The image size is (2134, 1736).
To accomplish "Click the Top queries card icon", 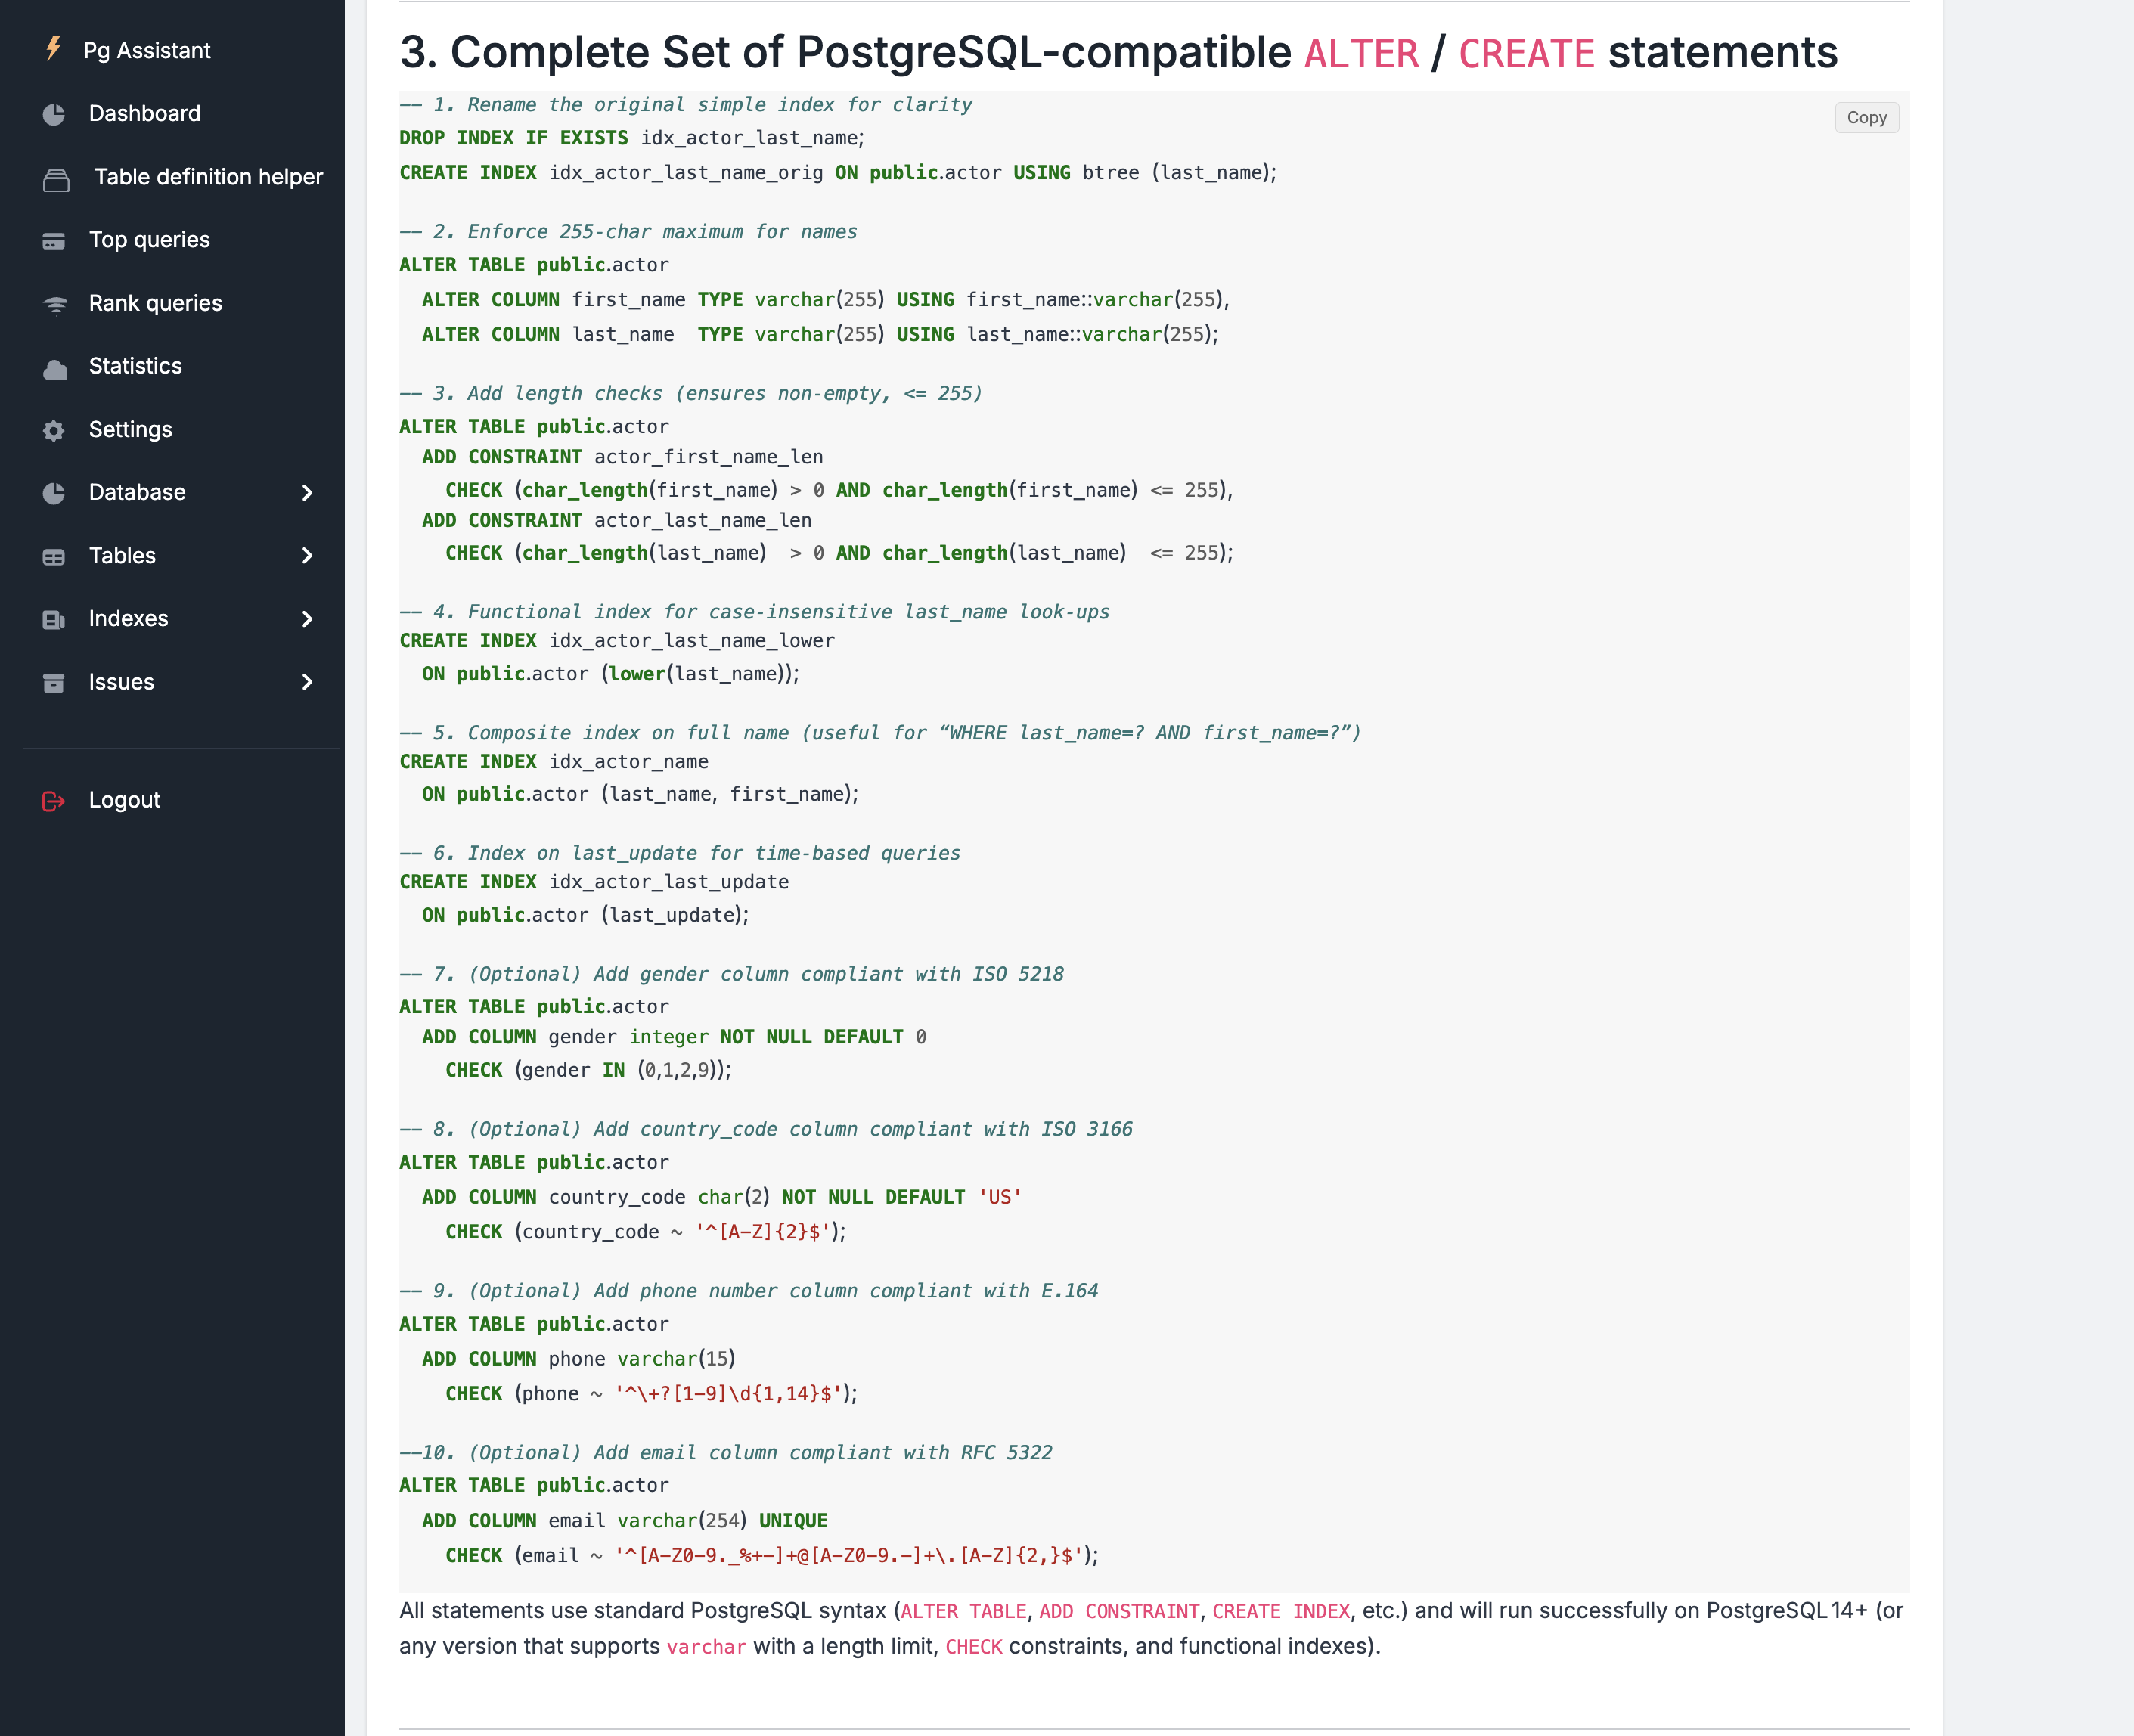I will click(x=54, y=241).
